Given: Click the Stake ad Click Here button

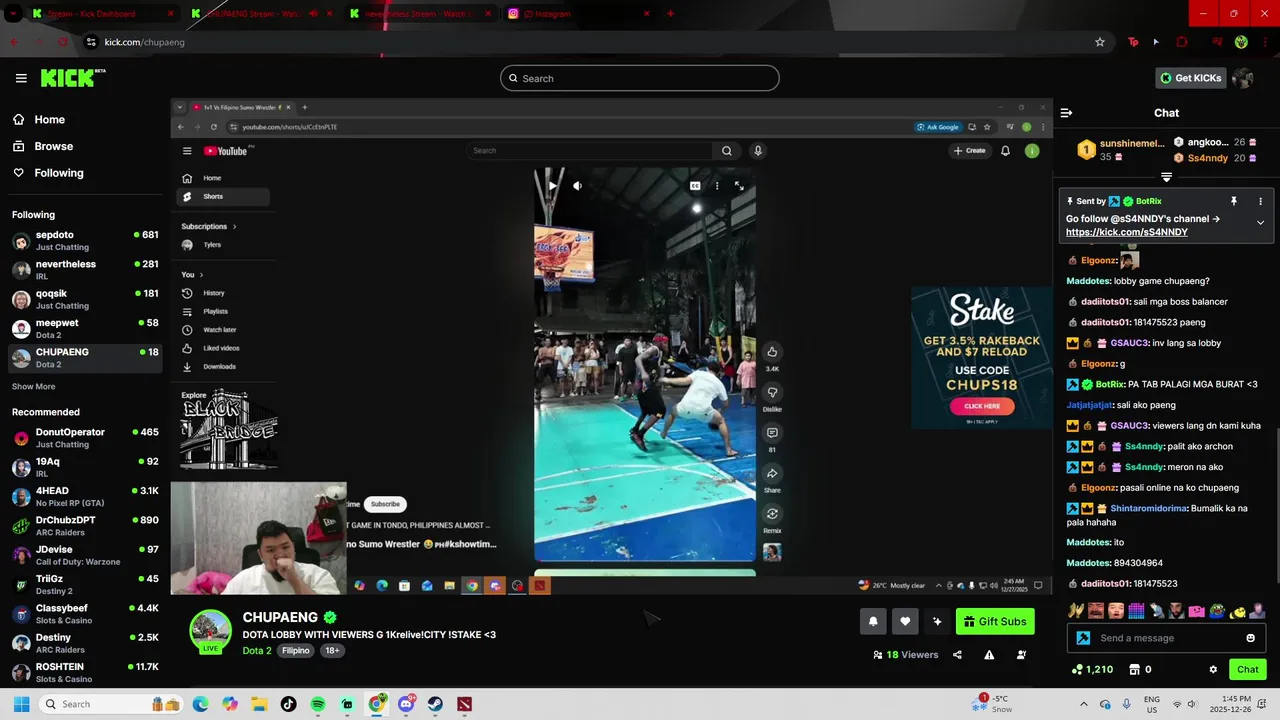Looking at the screenshot, I should pyautogui.click(x=982, y=406).
